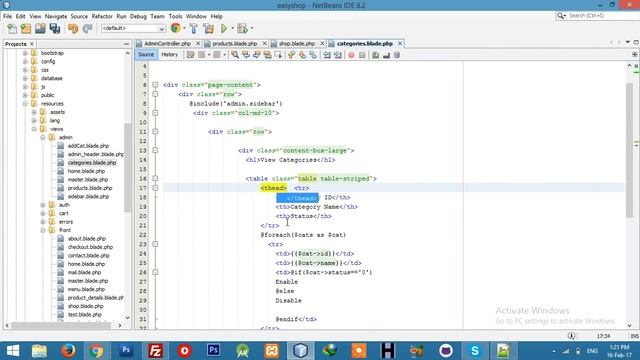Screen dimensions: 640x360
Task: Expand the database folder node
Action: (x=25, y=78)
